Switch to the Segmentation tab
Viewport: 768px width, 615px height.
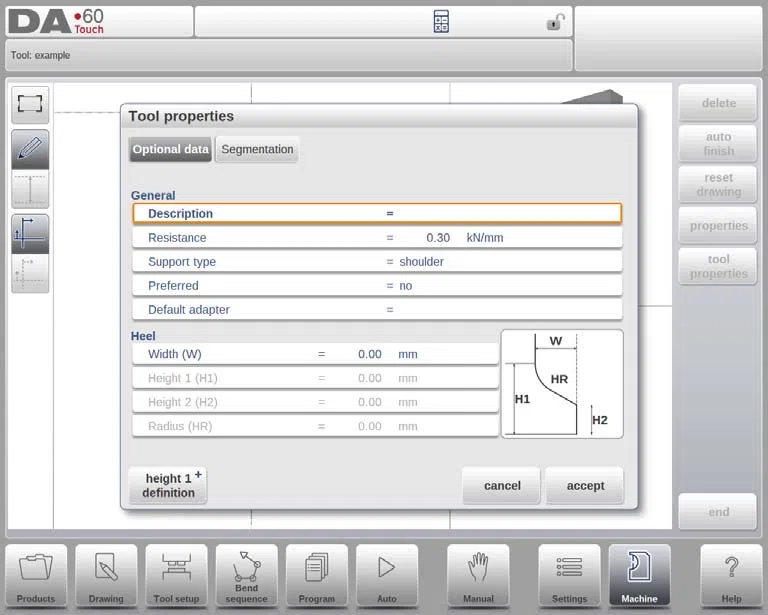[x=257, y=149]
